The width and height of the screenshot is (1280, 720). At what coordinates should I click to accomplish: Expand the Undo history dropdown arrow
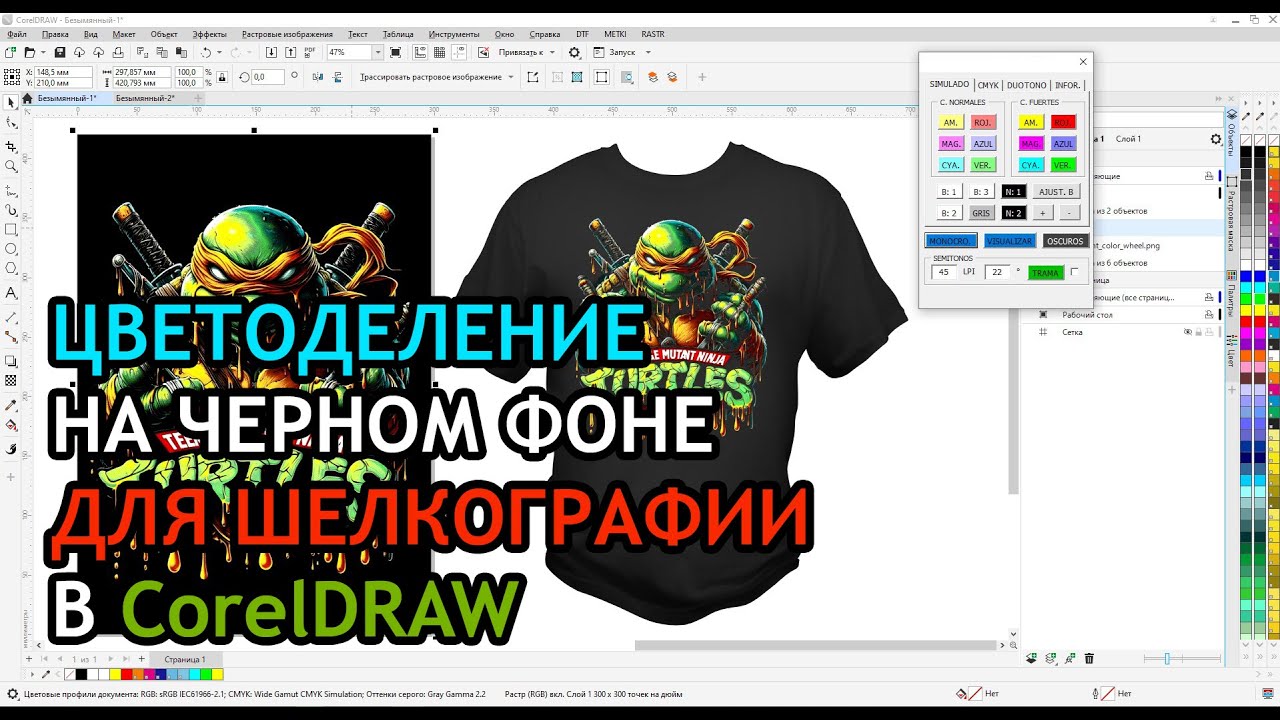tap(219, 52)
